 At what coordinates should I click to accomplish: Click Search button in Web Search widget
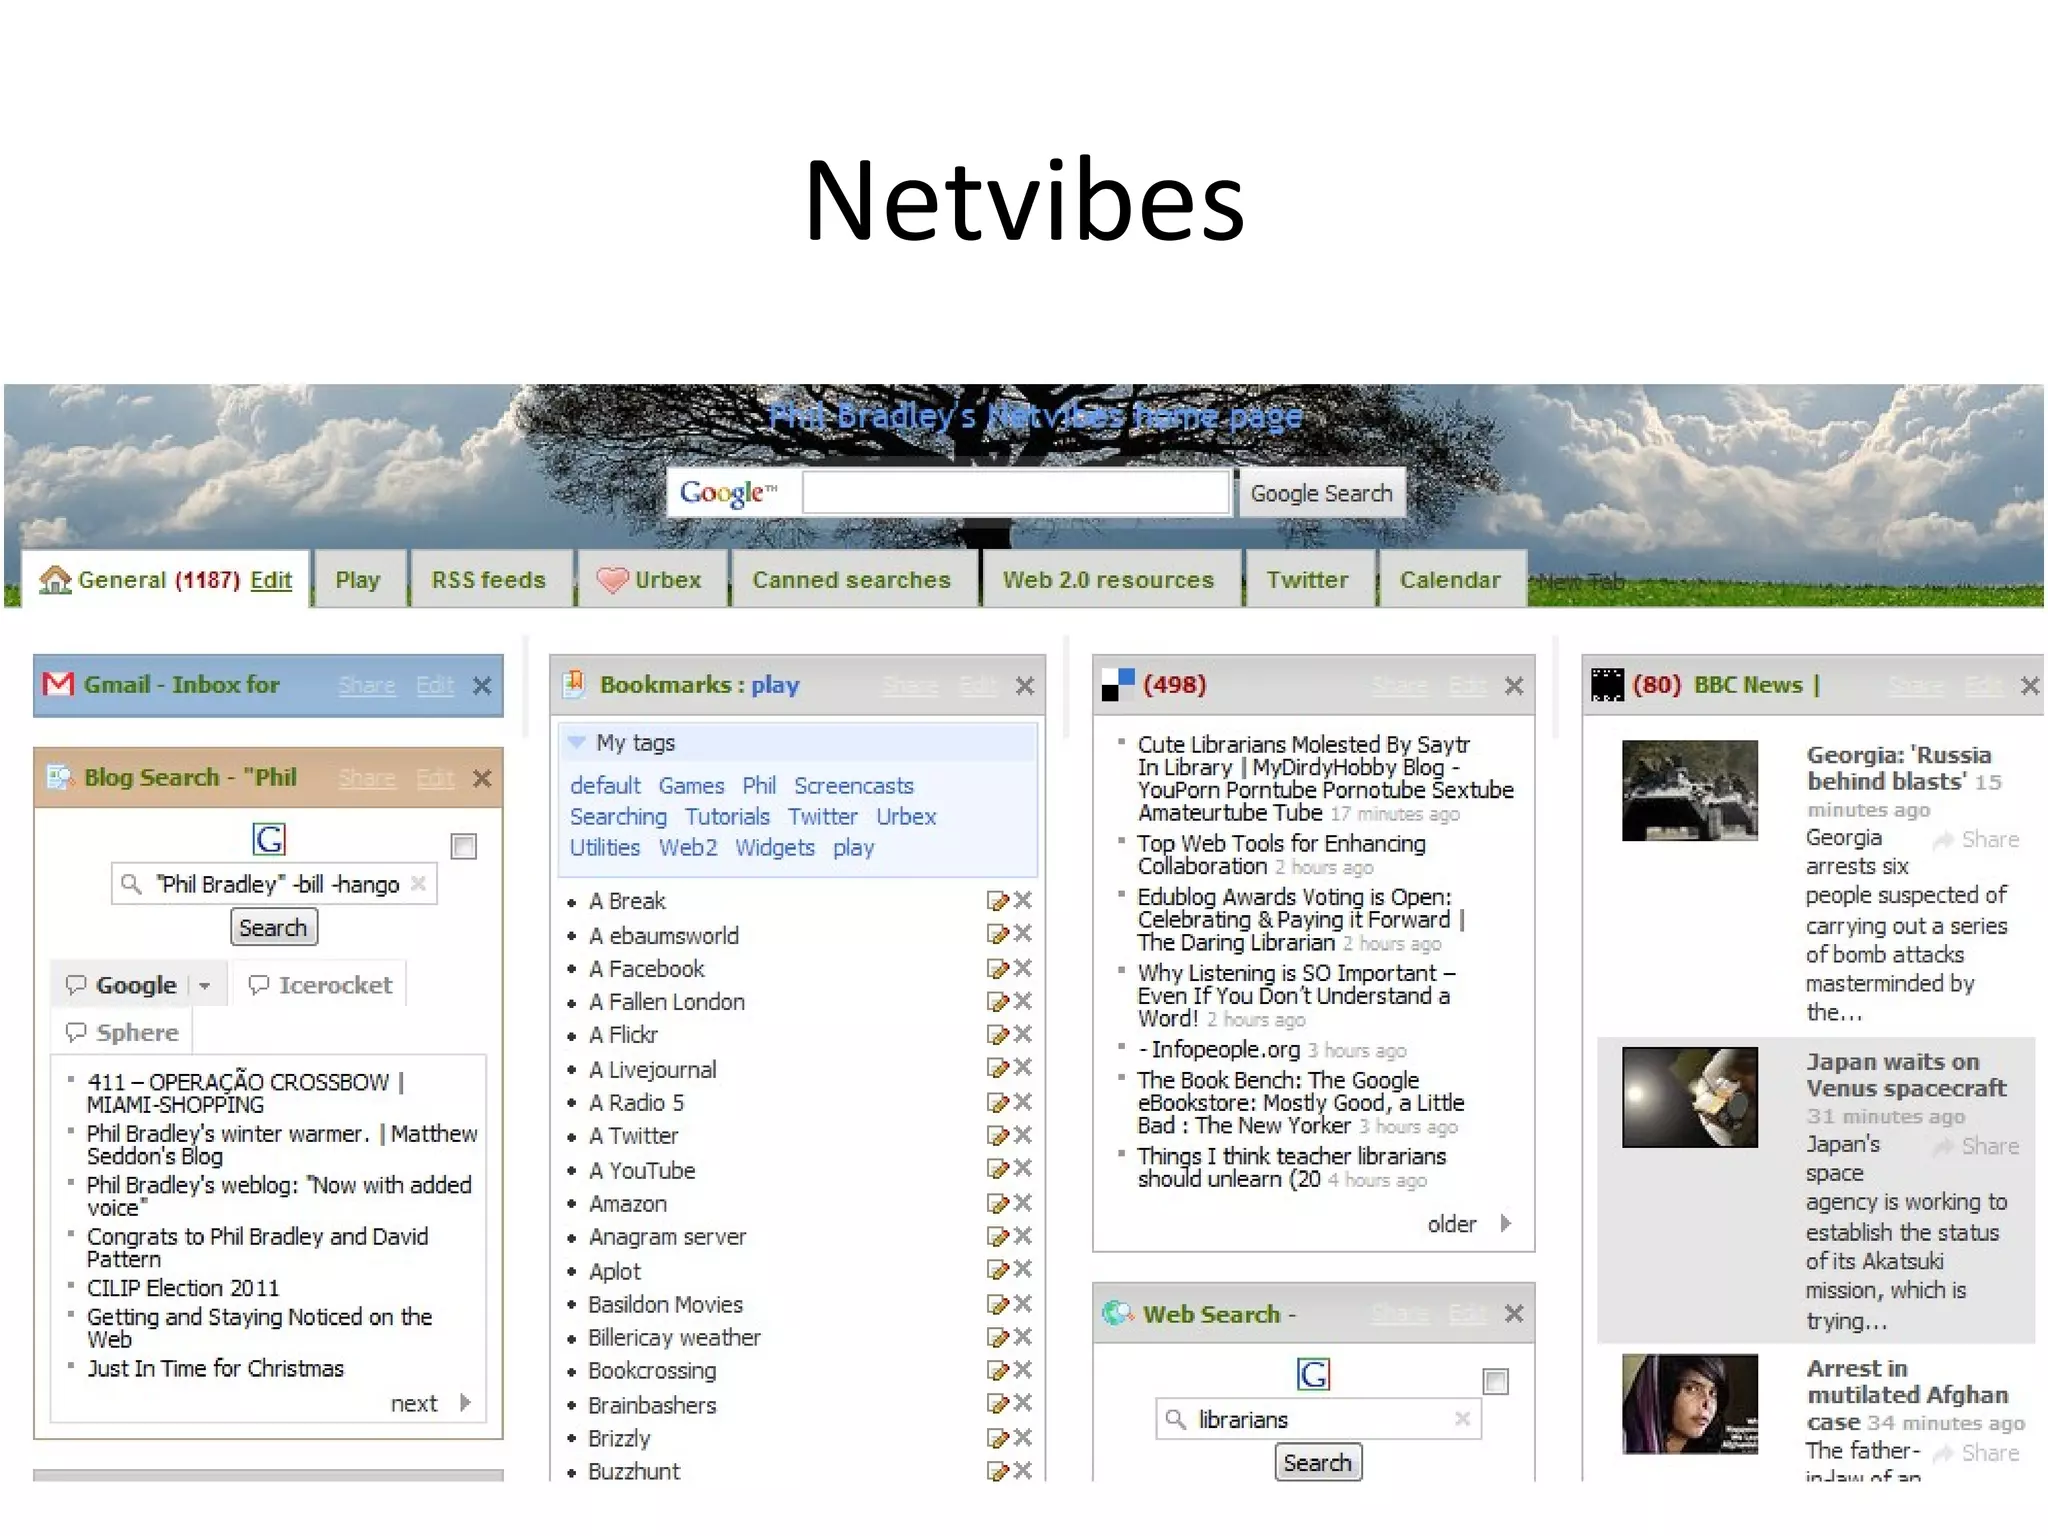coord(1317,1462)
